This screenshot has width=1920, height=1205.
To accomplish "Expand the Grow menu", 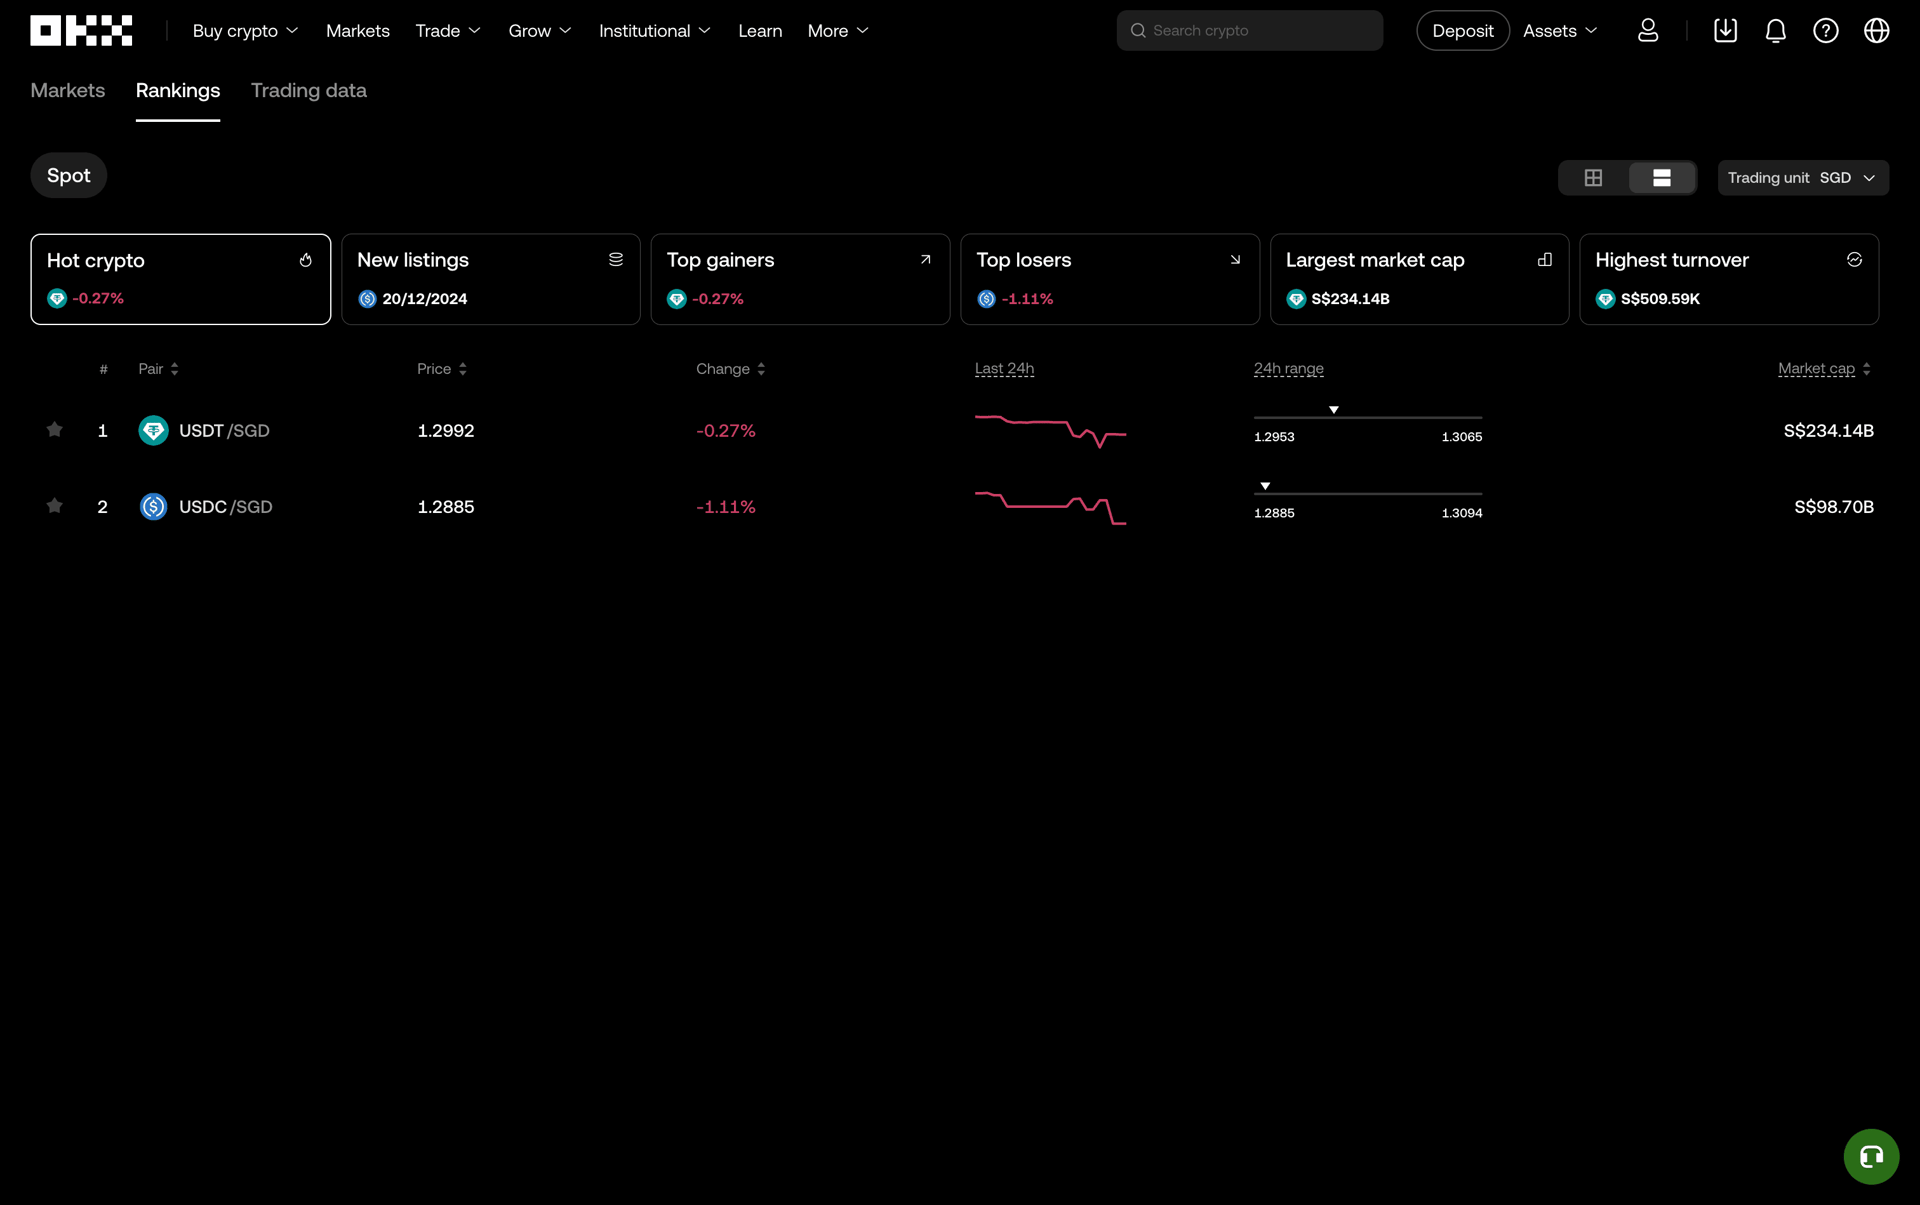I will point(540,31).
